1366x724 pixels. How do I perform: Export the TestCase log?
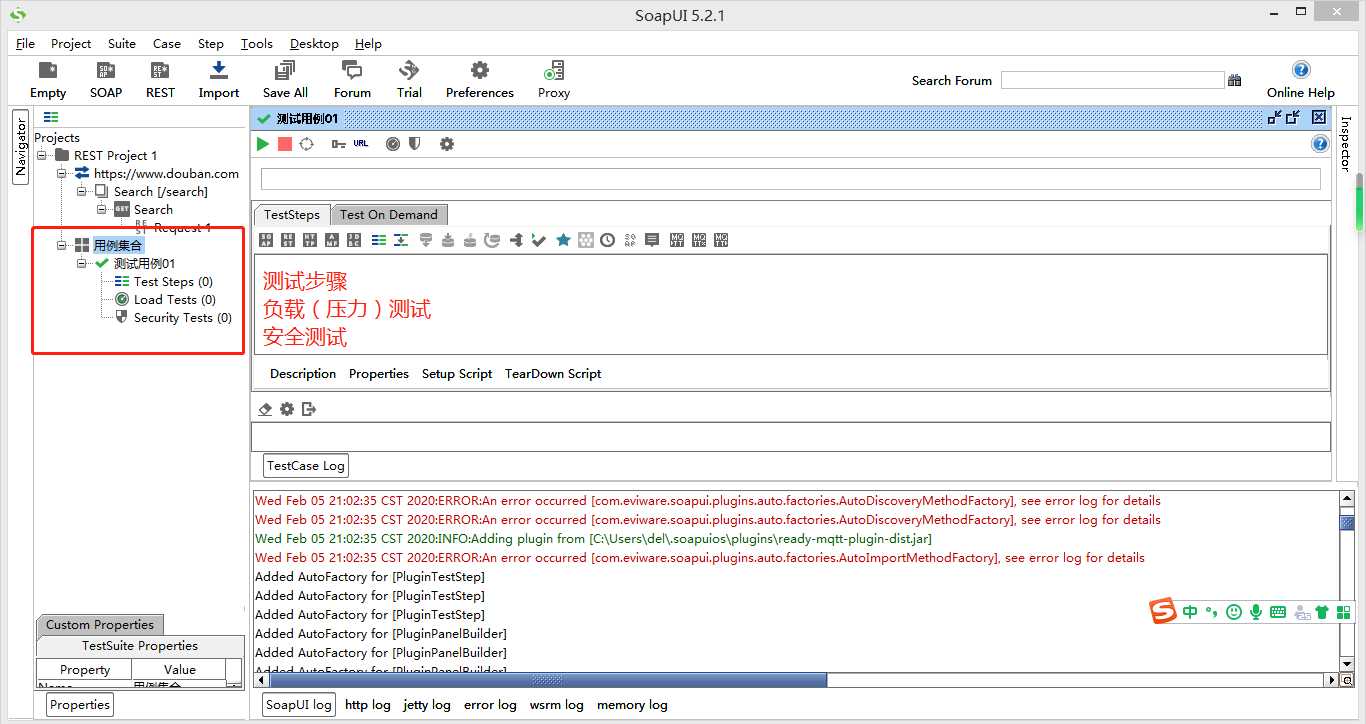(x=309, y=409)
